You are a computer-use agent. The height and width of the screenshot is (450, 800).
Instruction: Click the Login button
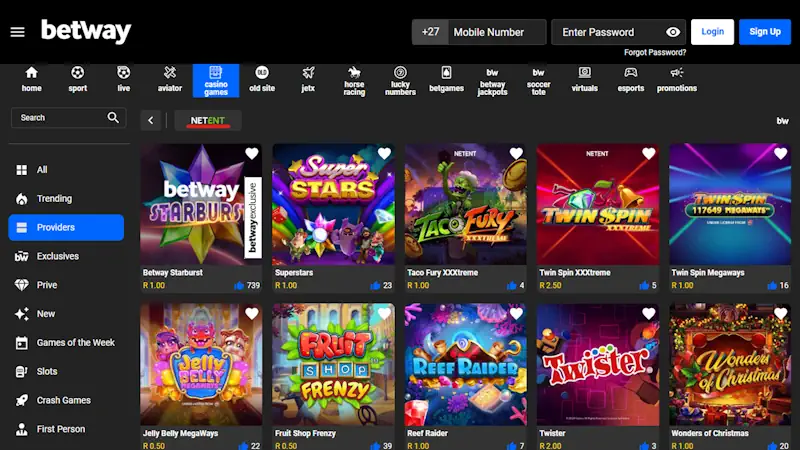(x=712, y=32)
